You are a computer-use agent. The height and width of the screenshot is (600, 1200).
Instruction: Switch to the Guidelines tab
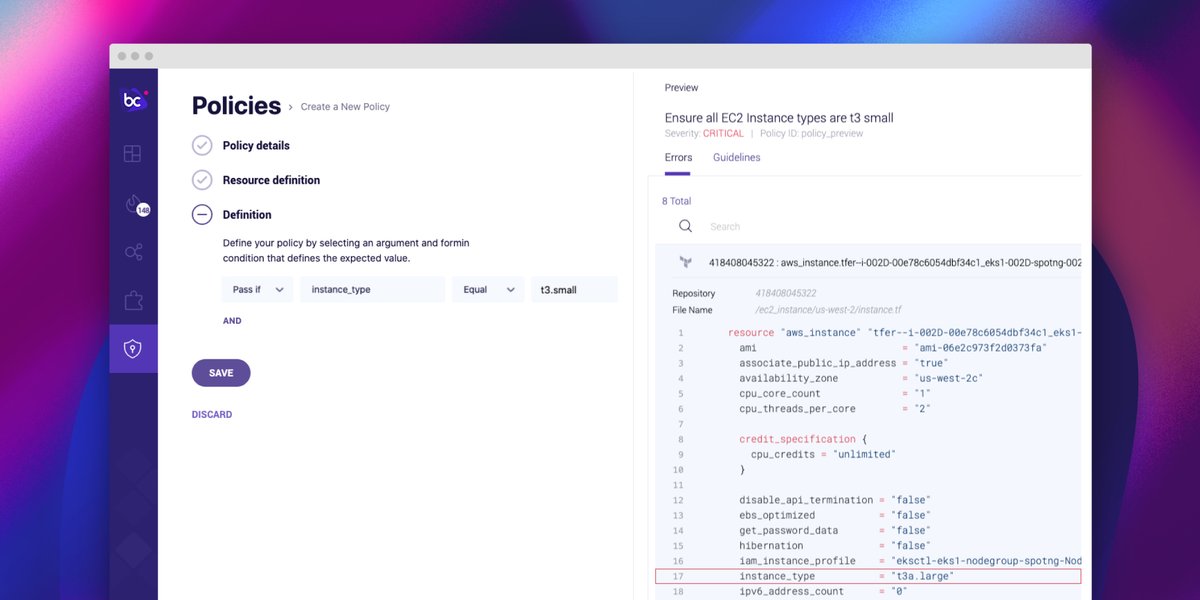pyautogui.click(x=736, y=158)
